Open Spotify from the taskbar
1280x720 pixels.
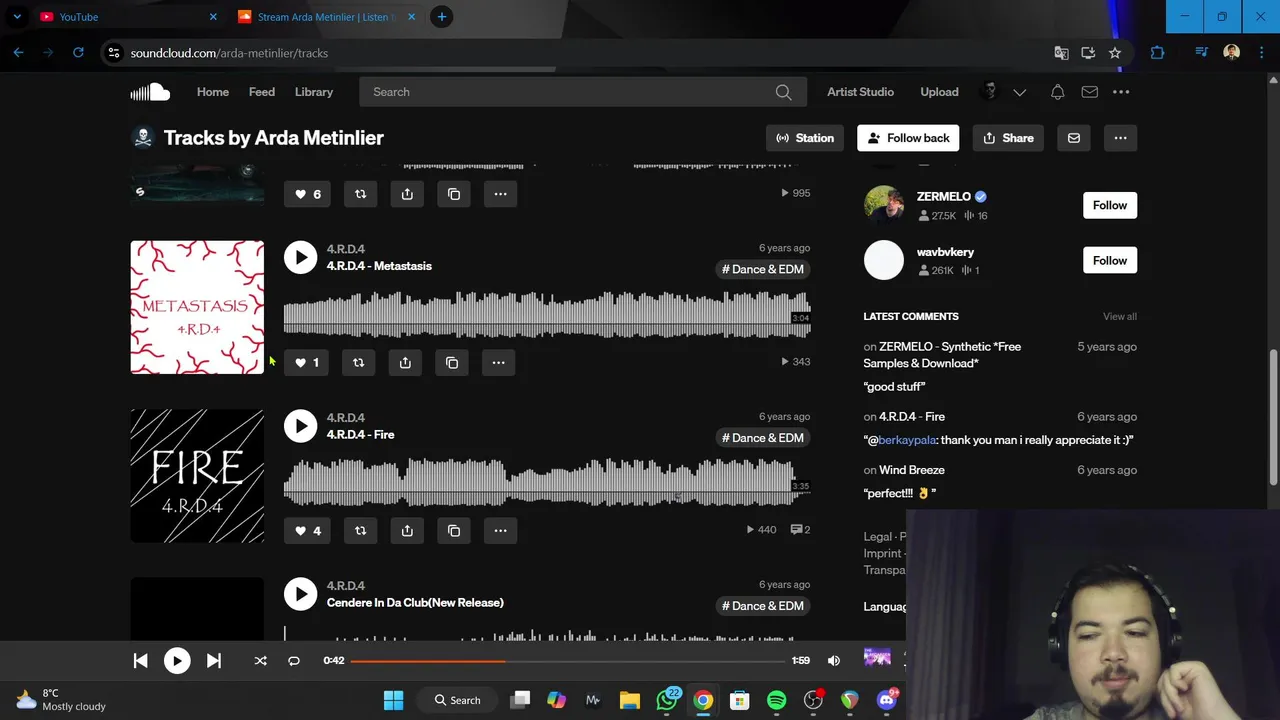pos(776,700)
